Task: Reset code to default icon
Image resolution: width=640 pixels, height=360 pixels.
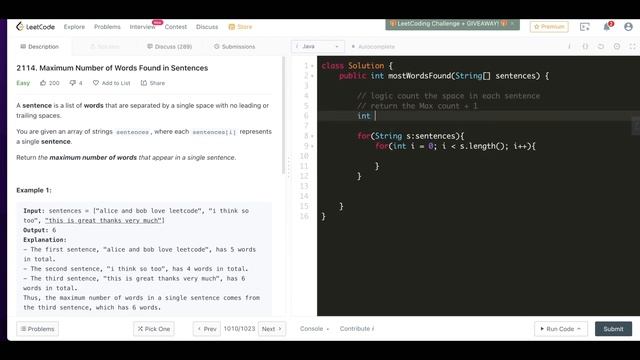Action: point(601,47)
